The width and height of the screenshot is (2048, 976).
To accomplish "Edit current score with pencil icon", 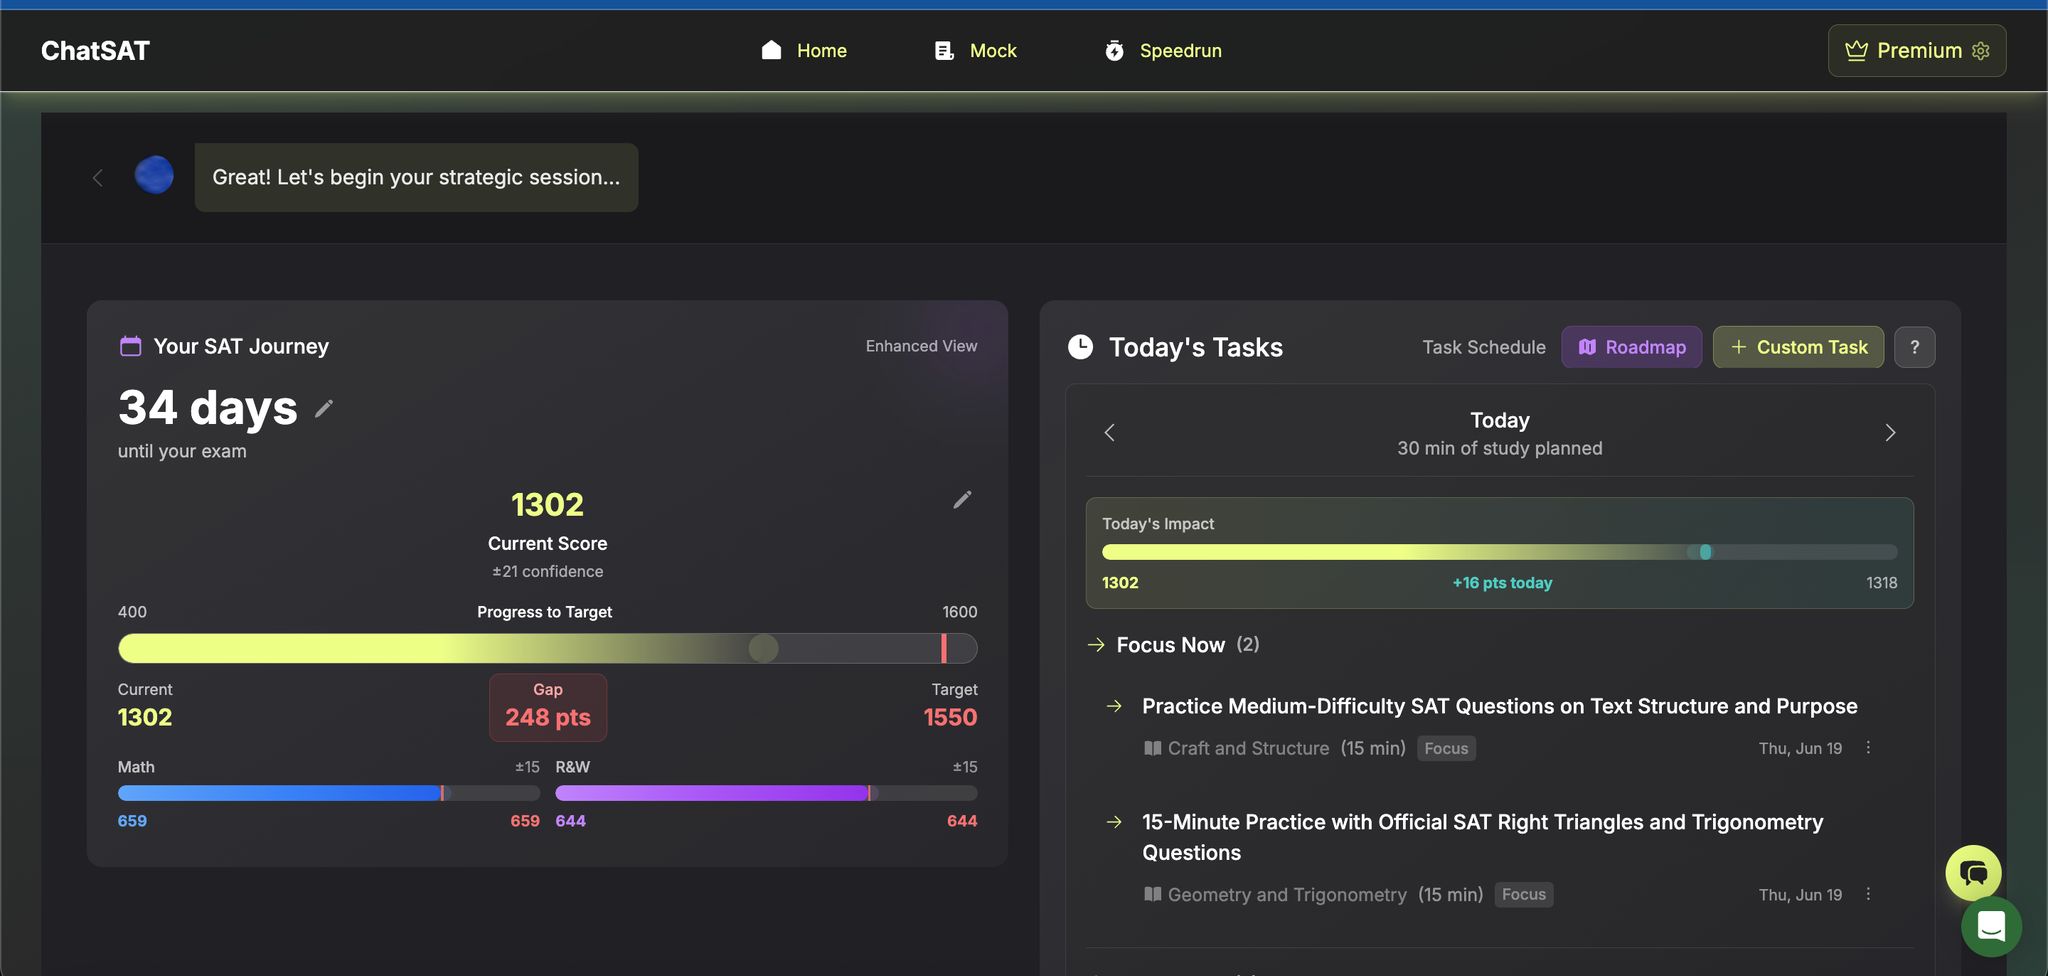I will coord(962,500).
